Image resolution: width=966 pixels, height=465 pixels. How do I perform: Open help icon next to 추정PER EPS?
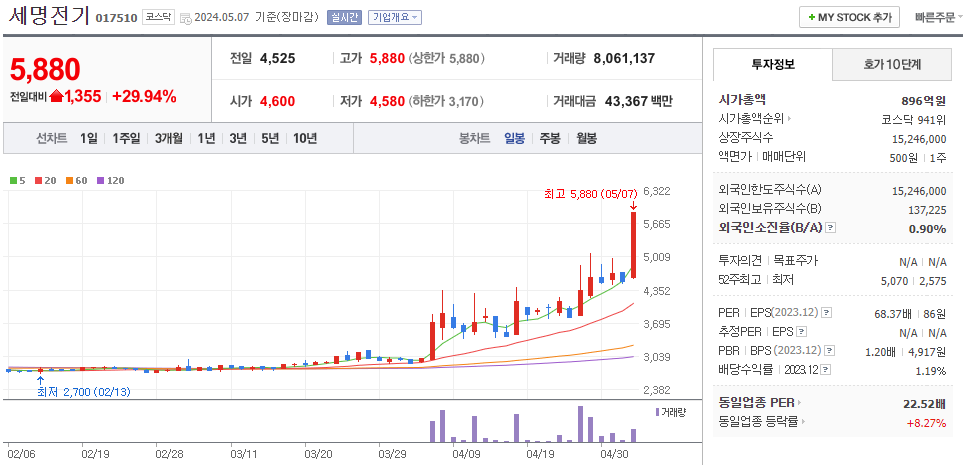point(801,332)
